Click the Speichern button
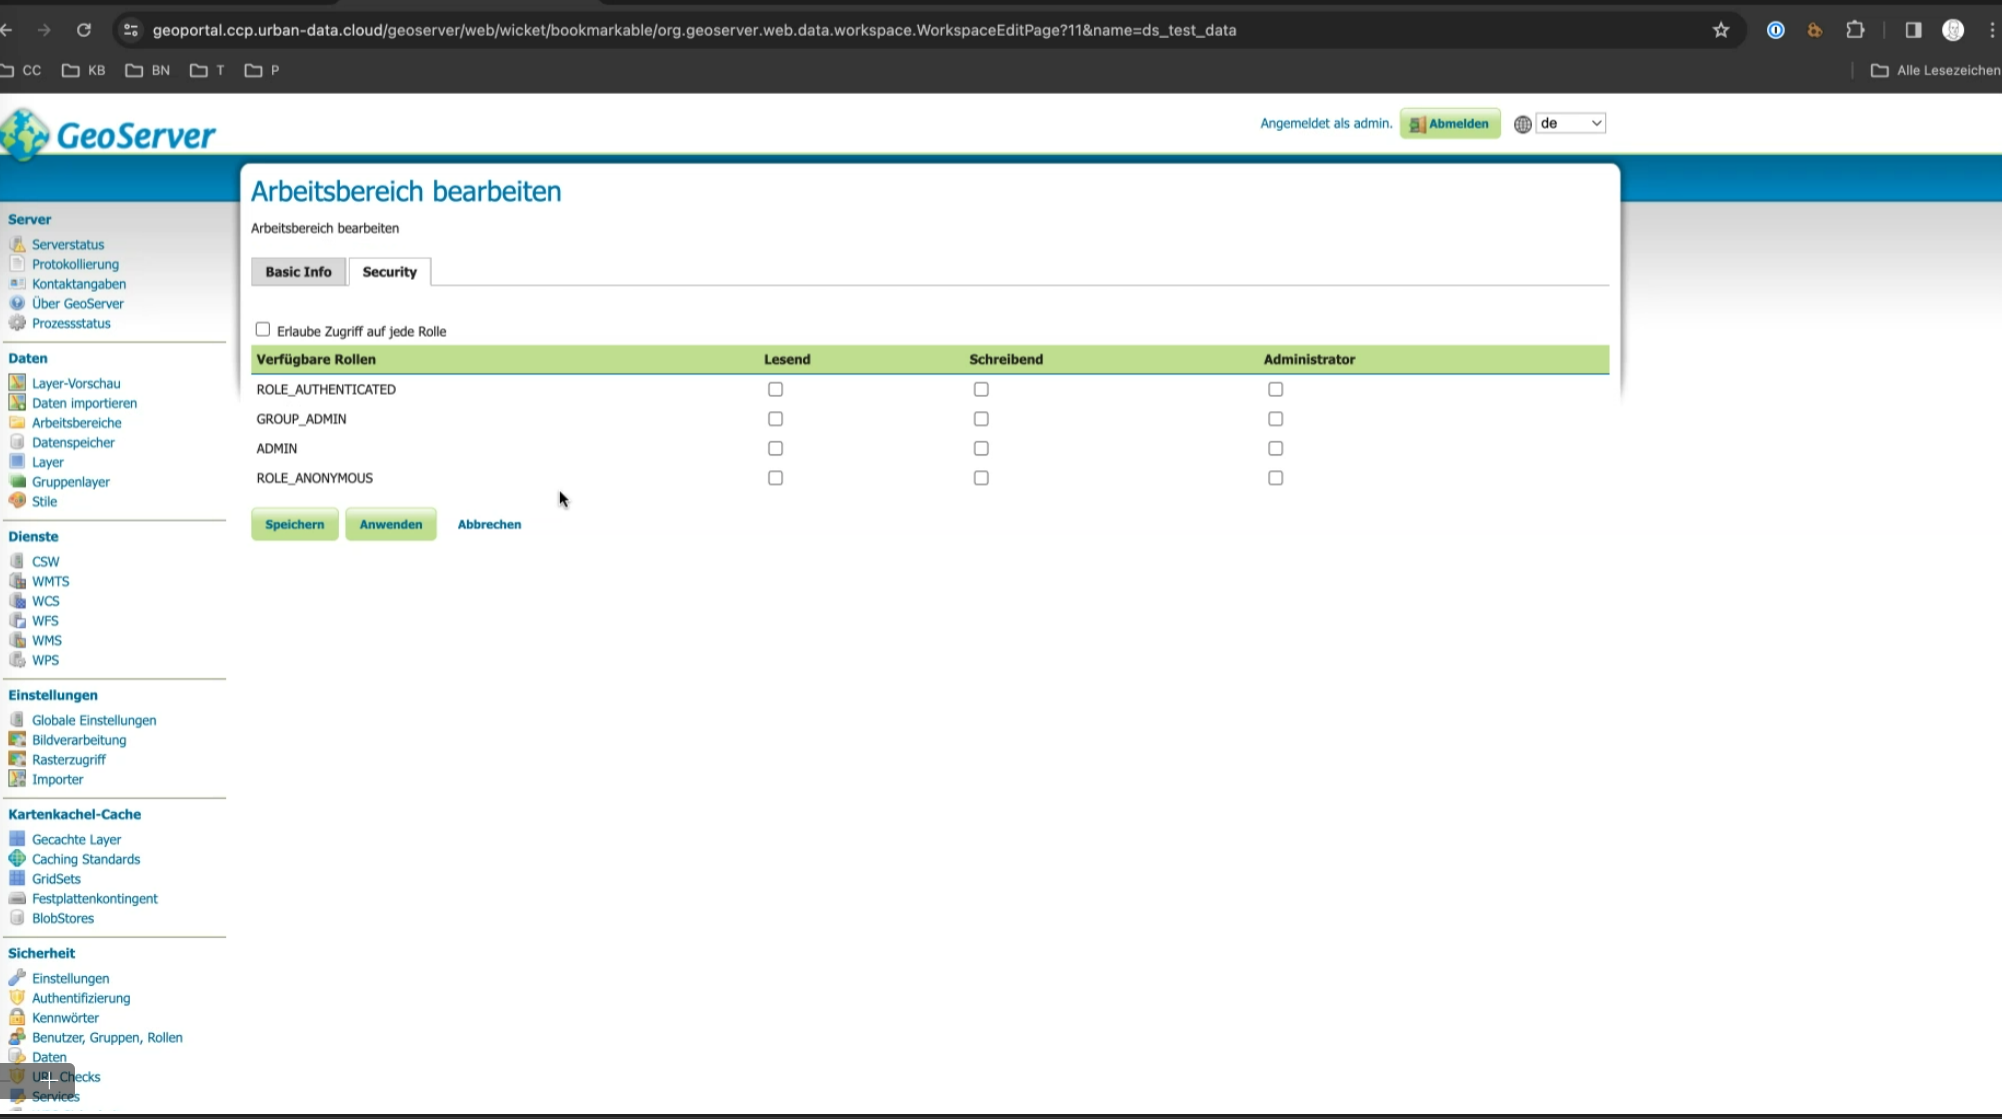This screenshot has width=2002, height=1119. click(295, 524)
